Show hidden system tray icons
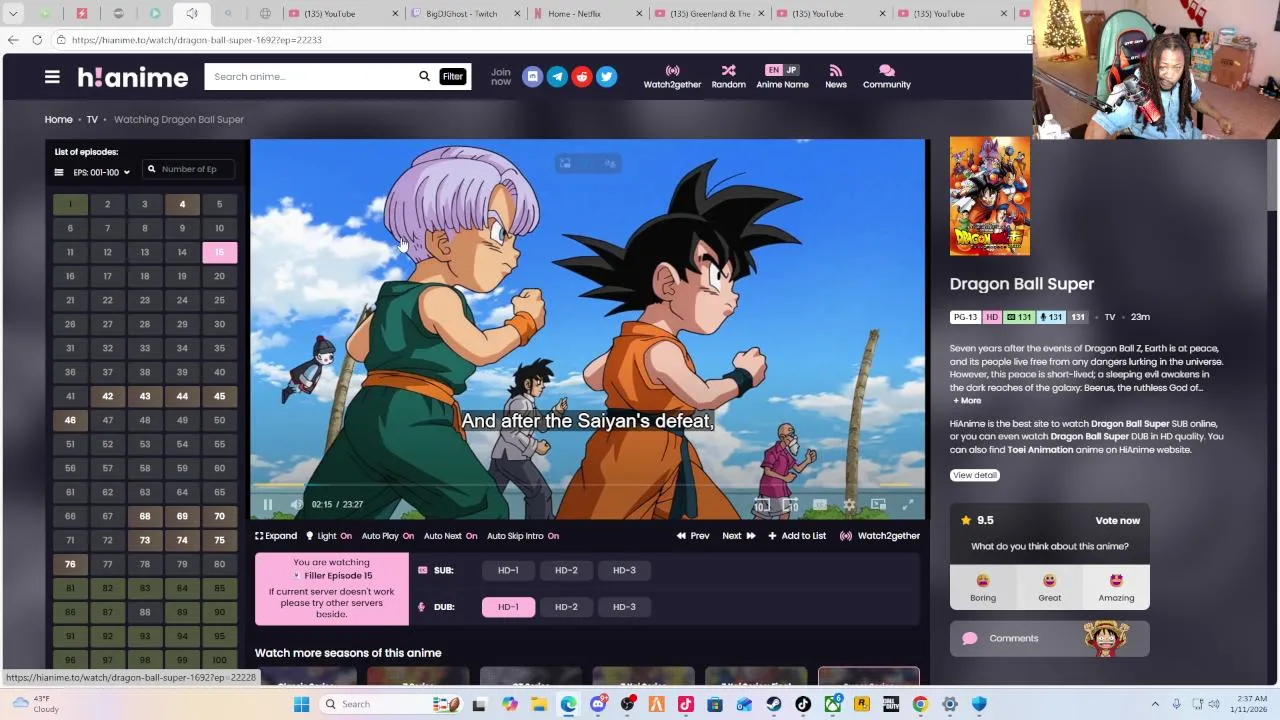The width and height of the screenshot is (1280, 720). point(1155,704)
